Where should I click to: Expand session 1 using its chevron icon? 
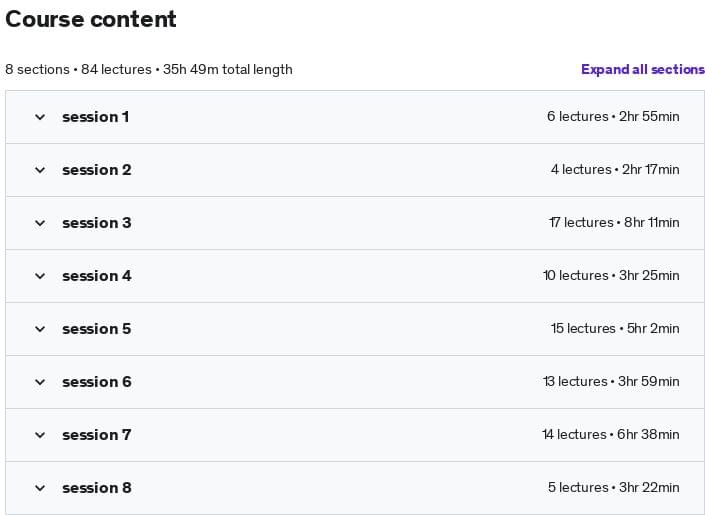[x=40, y=117]
